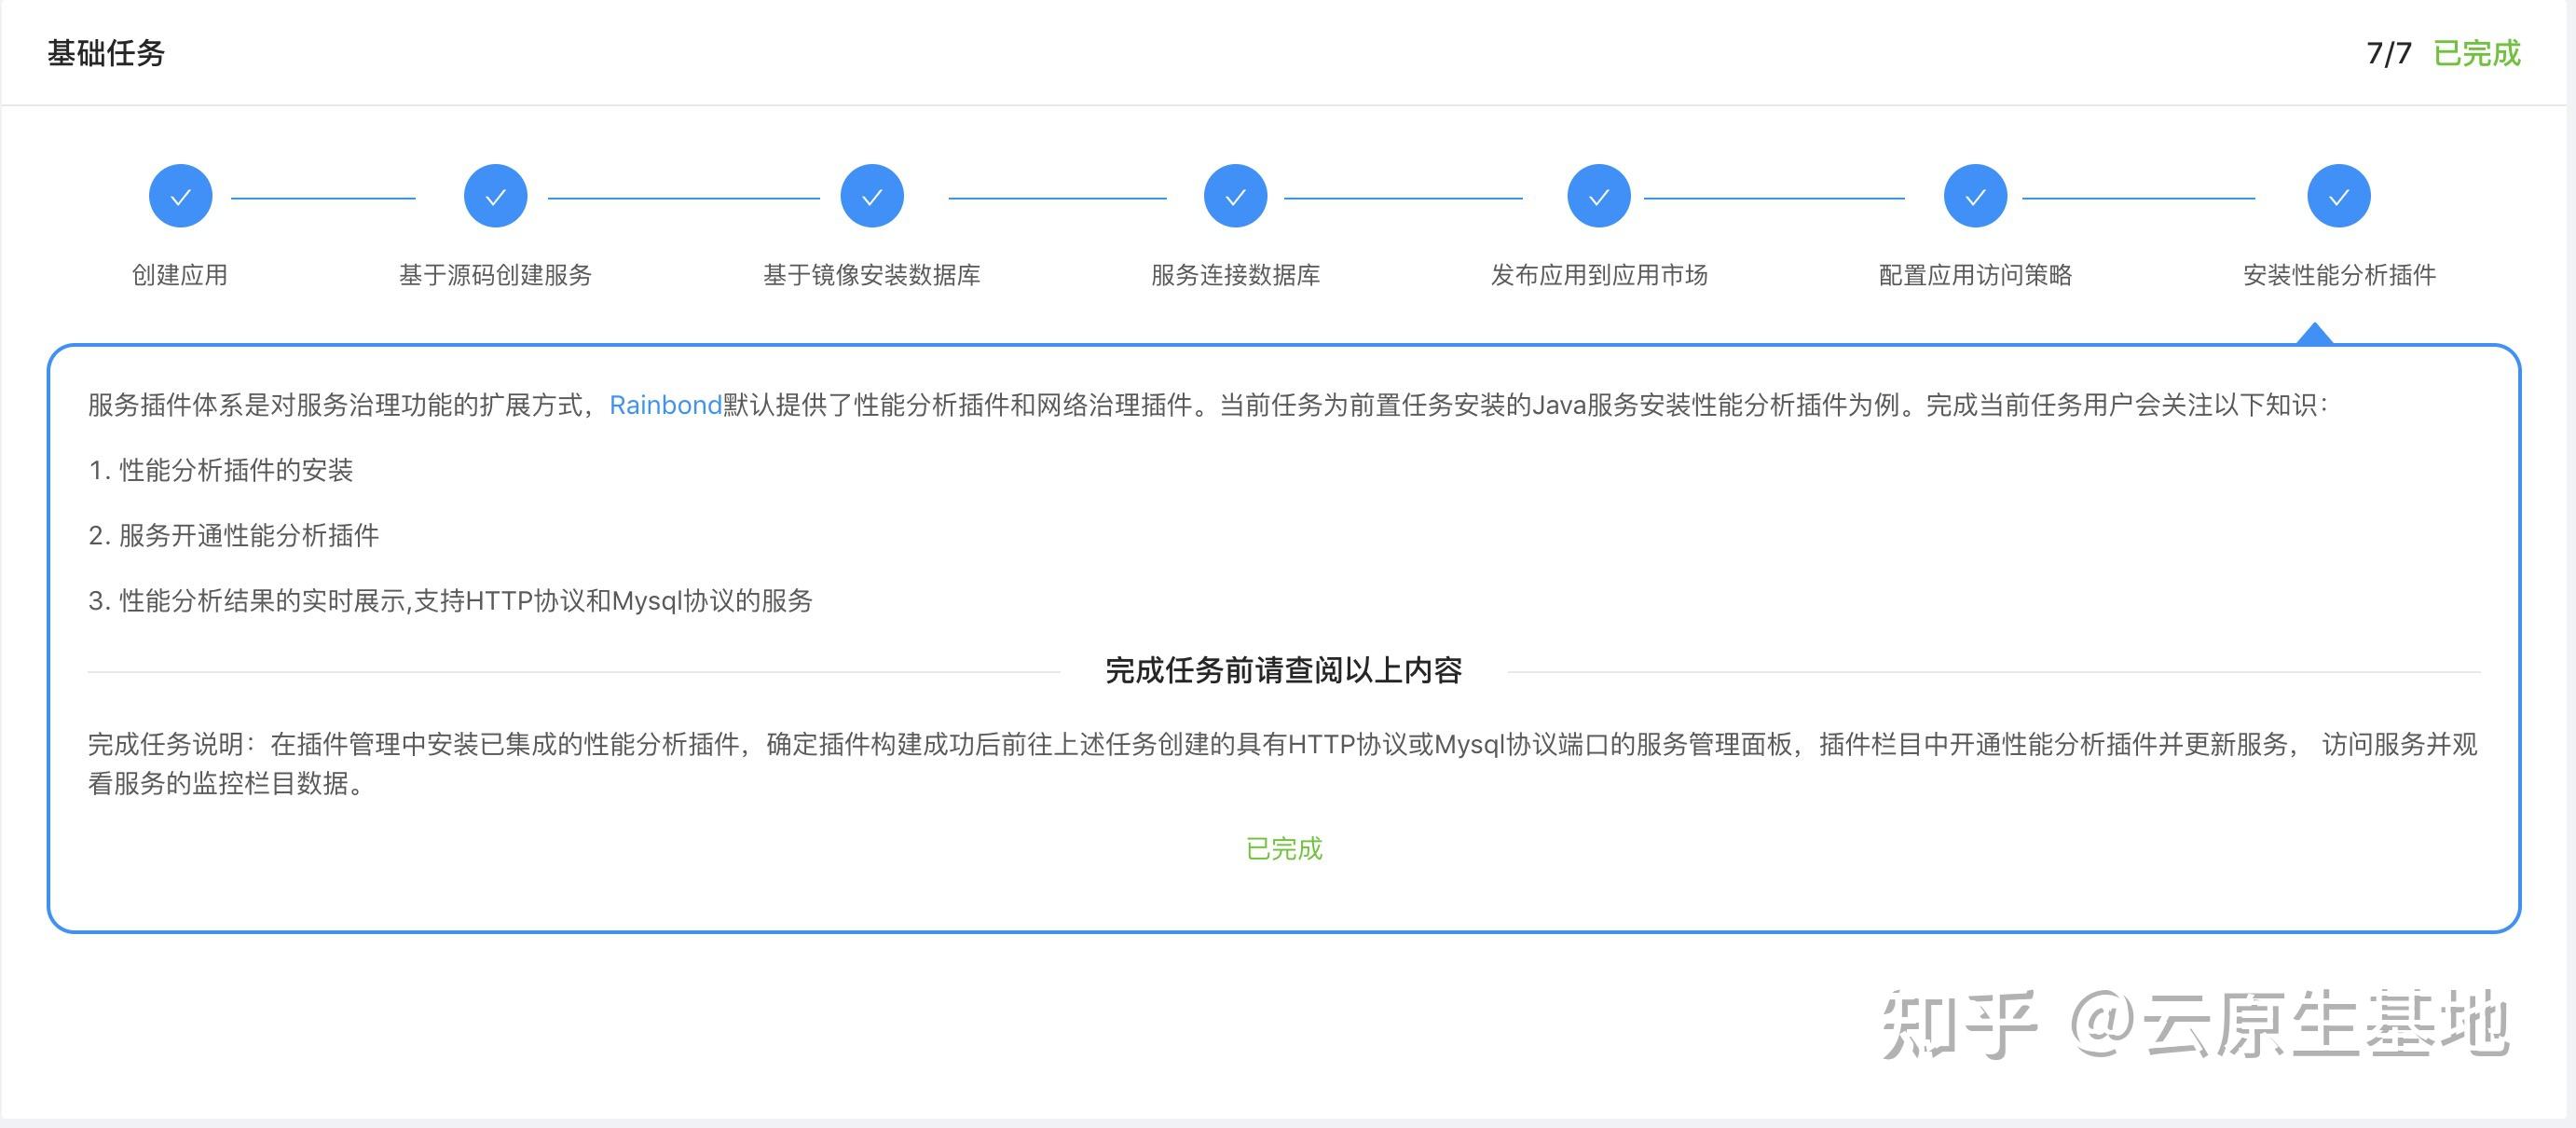Click the checkmark circle above 创建应用

[180, 197]
